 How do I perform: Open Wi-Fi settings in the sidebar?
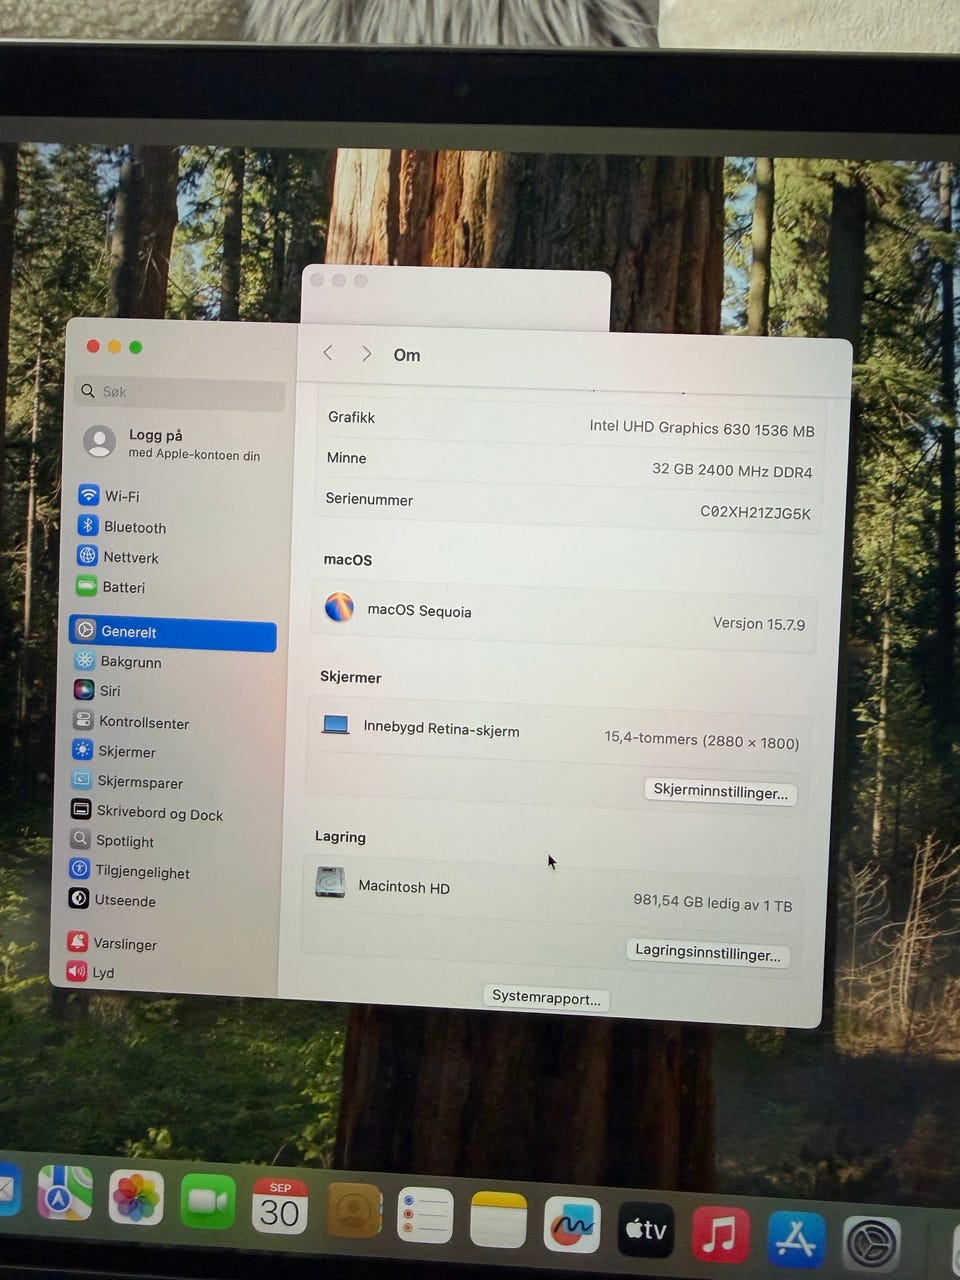(x=109, y=495)
